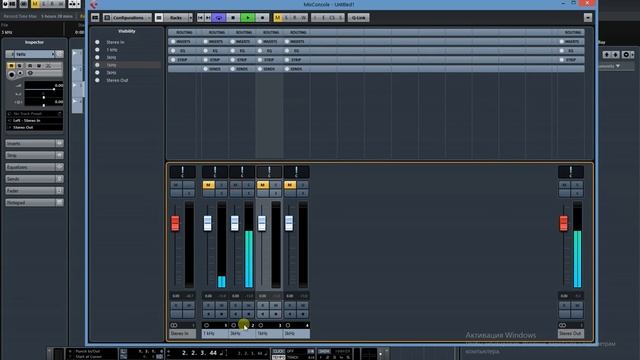Screen dimensions: 640x360
Task: Click the Inspector volume slider handle
Action: point(53,89)
